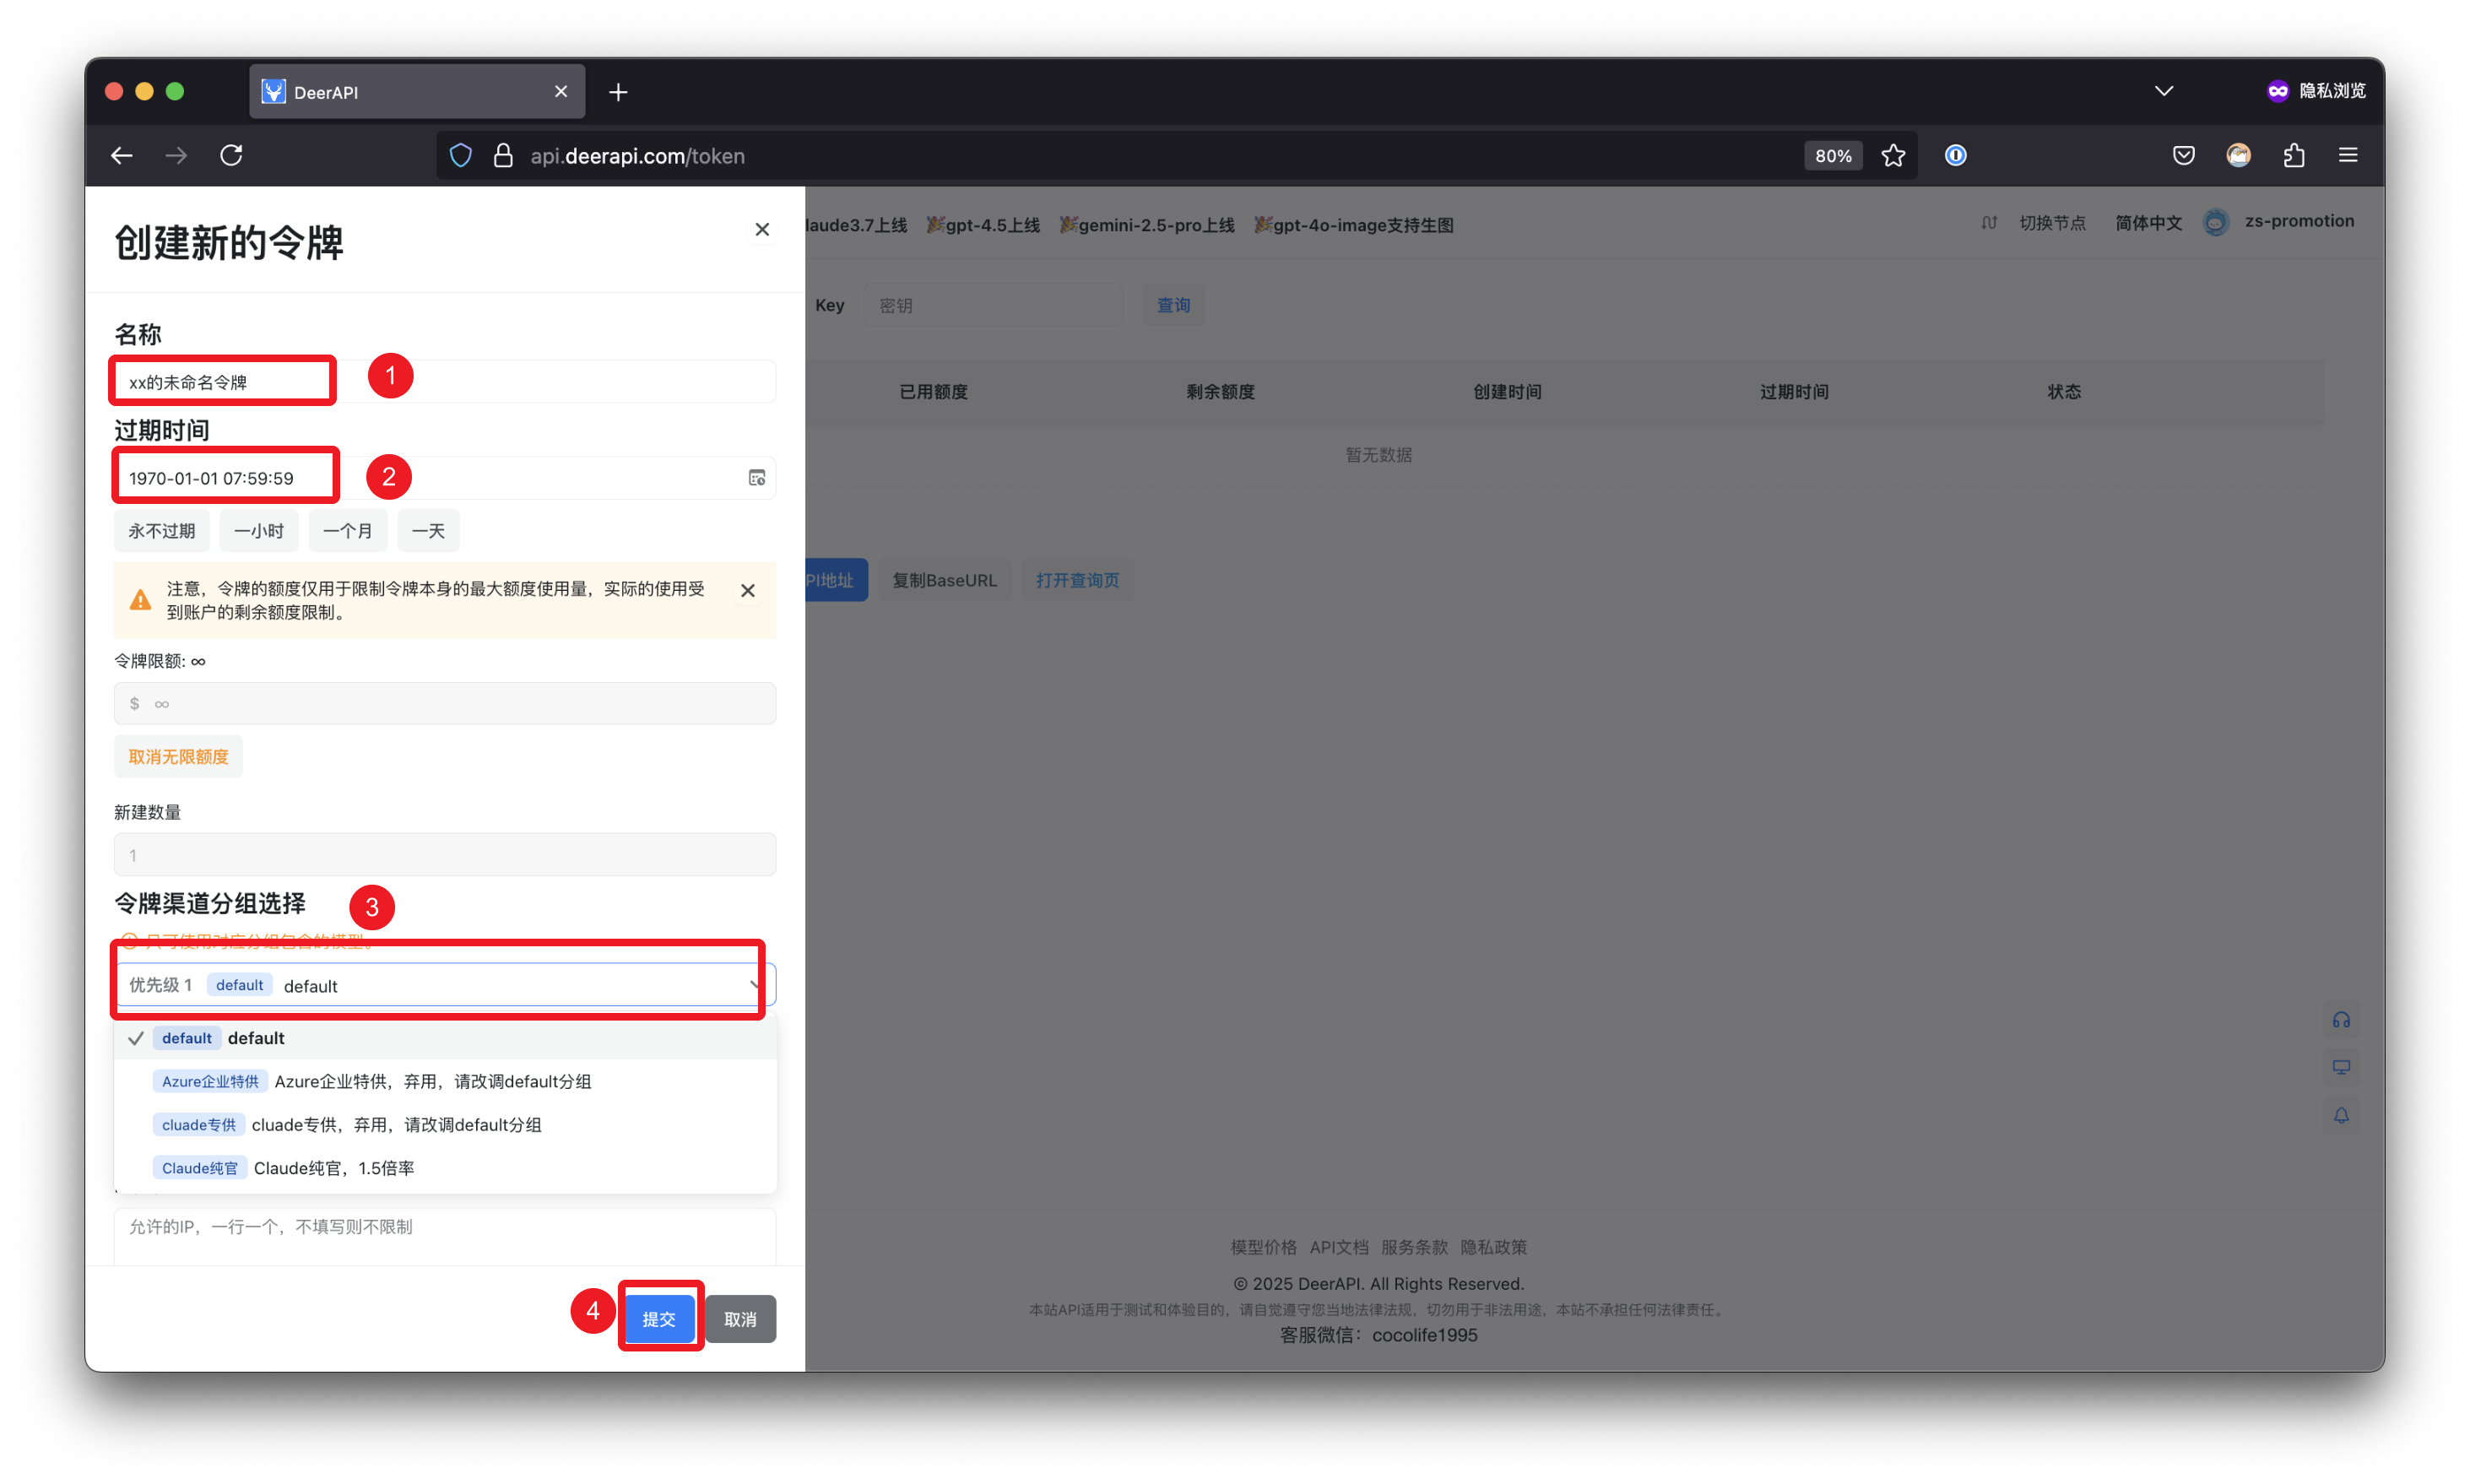Open the Firefox hamburger menu
The width and height of the screenshot is (2470, 1484).
click(2348, 155)
